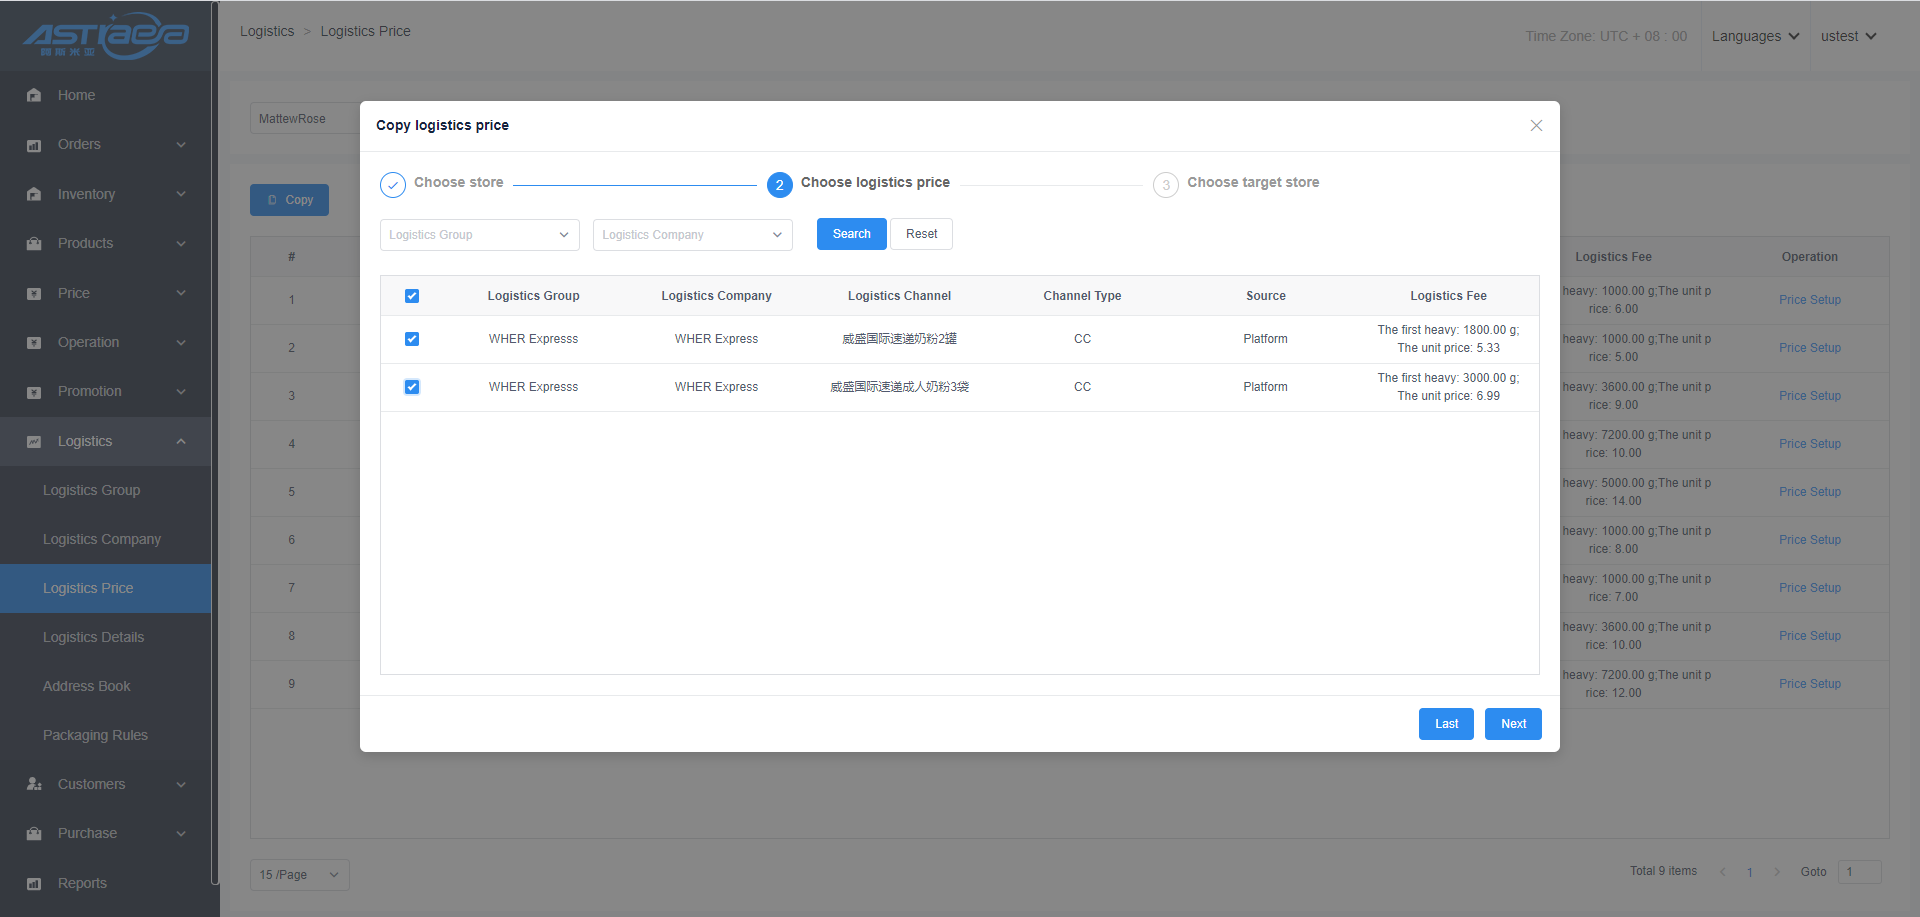Click the Home icon in sidebar
Screen dimensions: 1920x917
34,95
